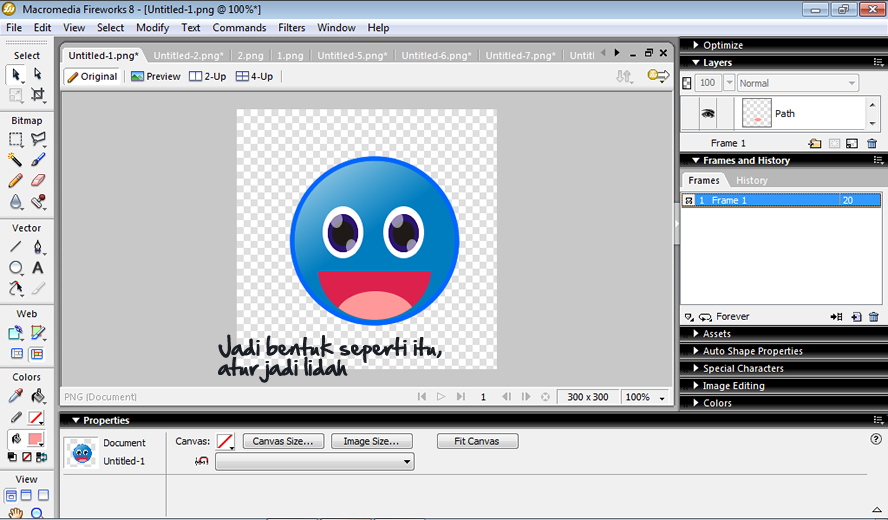Select the Magic Wand tool
888x520 pixels.
click(x=16, y=160)
